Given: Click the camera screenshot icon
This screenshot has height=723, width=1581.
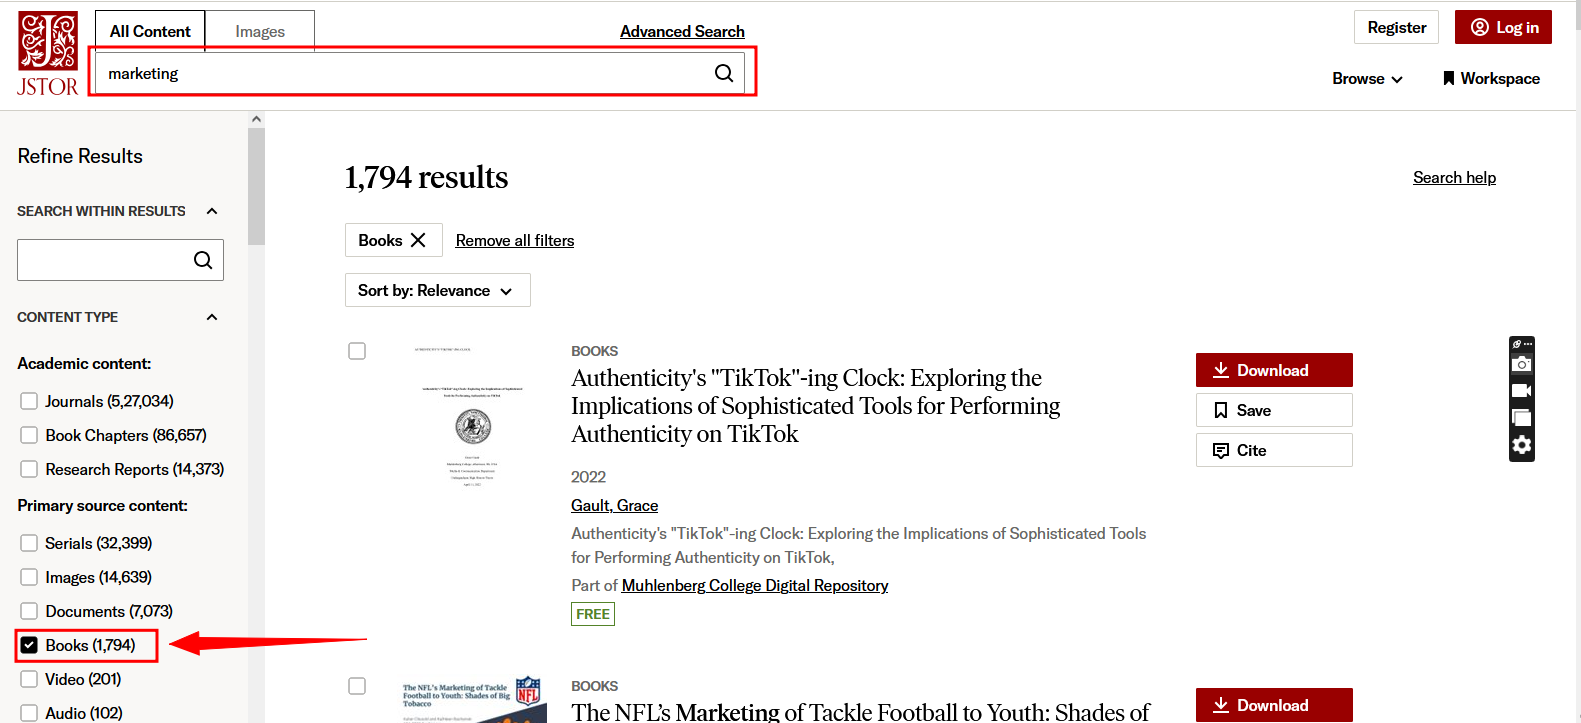Looking at the screenshot, I should tap(1521, 364).
